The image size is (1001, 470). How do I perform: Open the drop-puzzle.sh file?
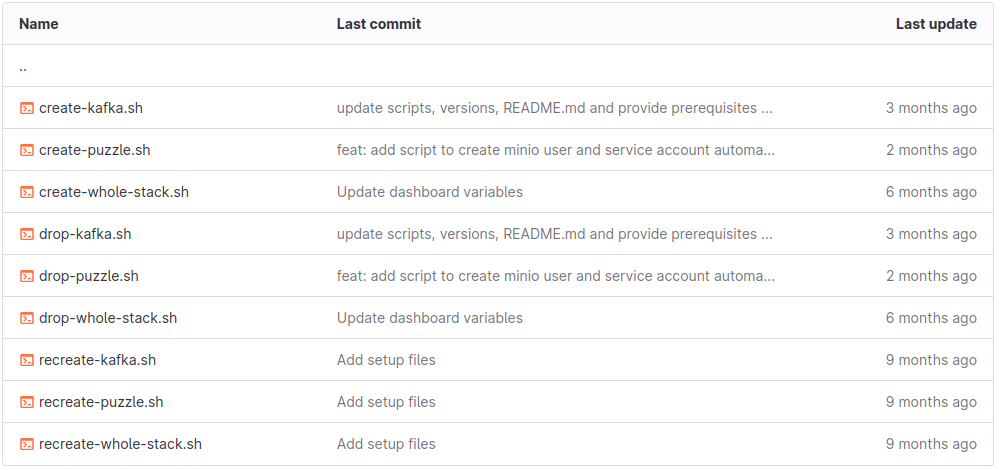pyautogui.click(x=89, y=277)
